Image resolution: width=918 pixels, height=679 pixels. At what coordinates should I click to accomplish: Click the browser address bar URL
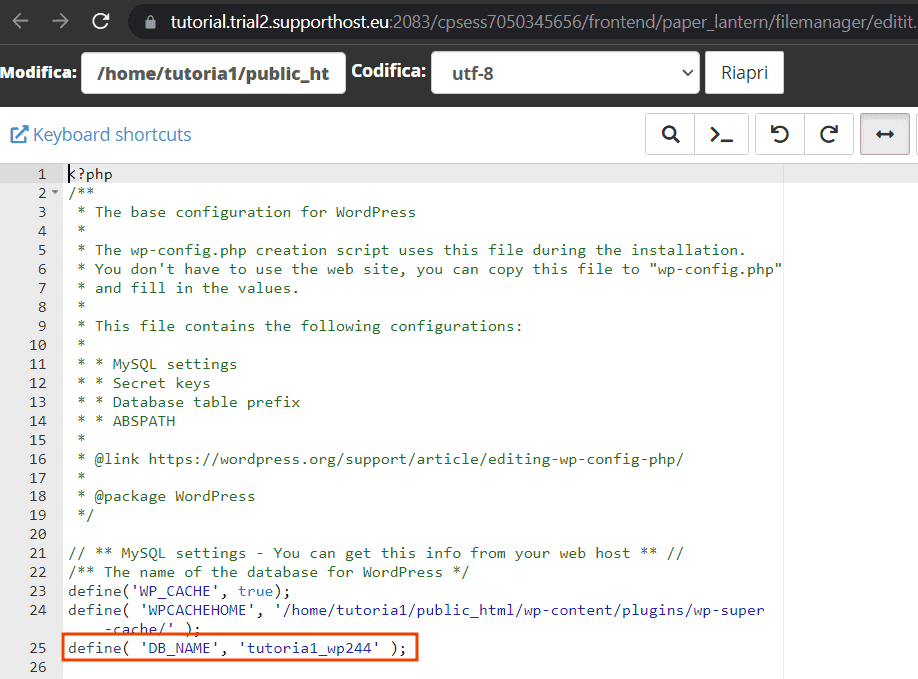coord(542,22)
